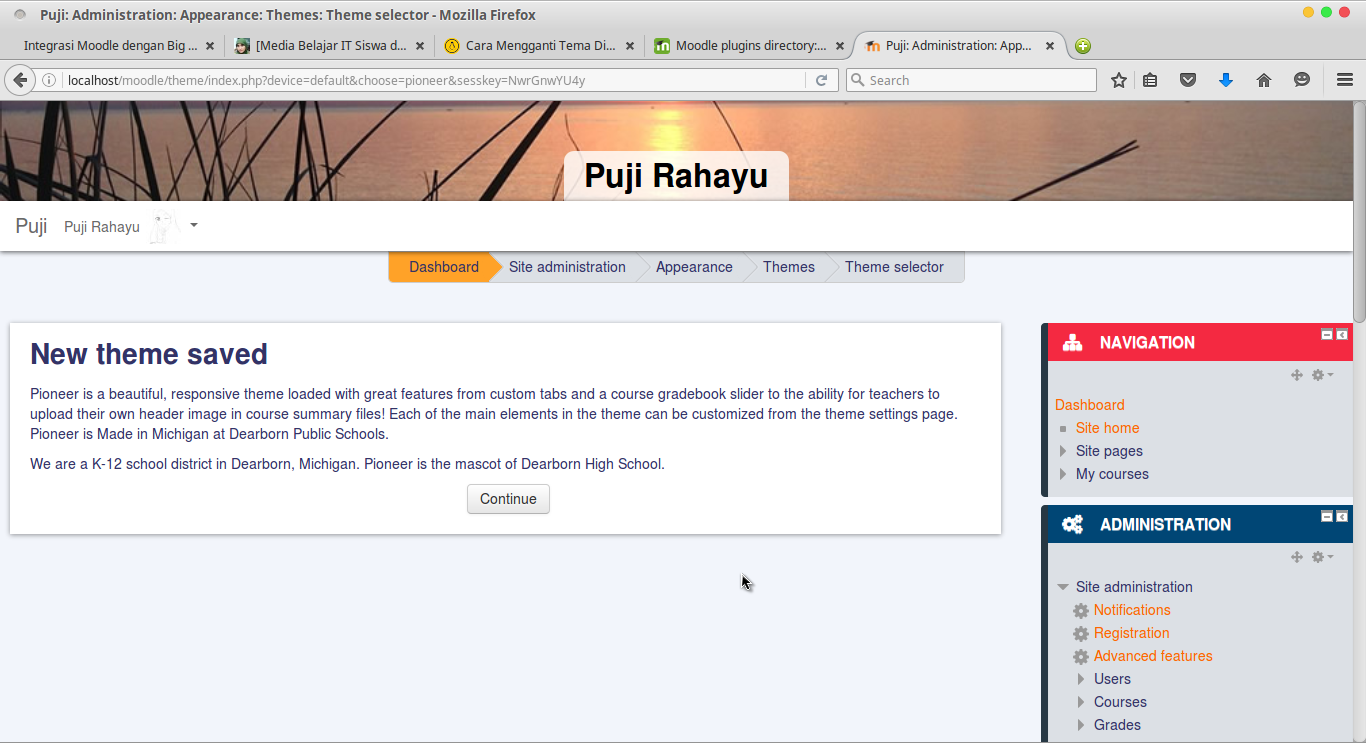Close the Integrasi Moodle dengan Big tab
Screen dimensions: 1366x743
[210, 46]
